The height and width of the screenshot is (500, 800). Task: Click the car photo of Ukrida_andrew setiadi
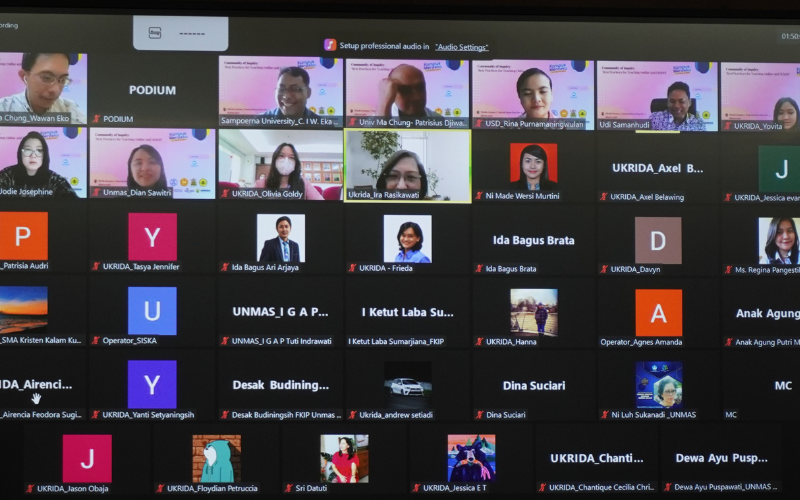(407, 386)
